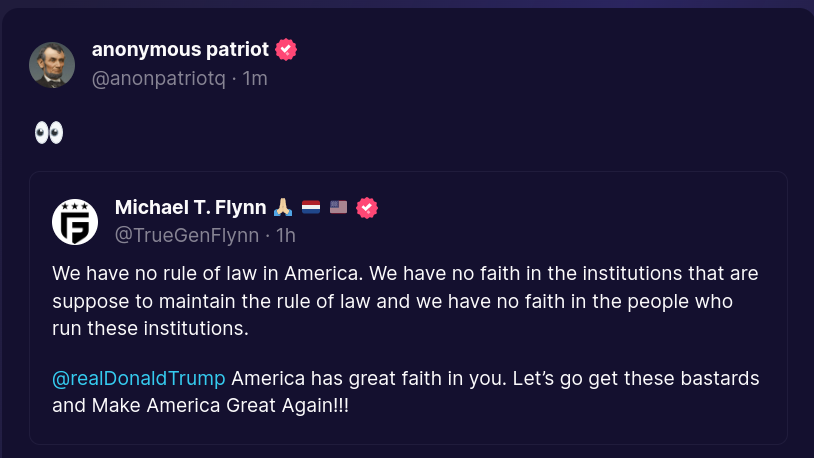Click the praying hands emoji
814x458 pixels.
(283, 208)
